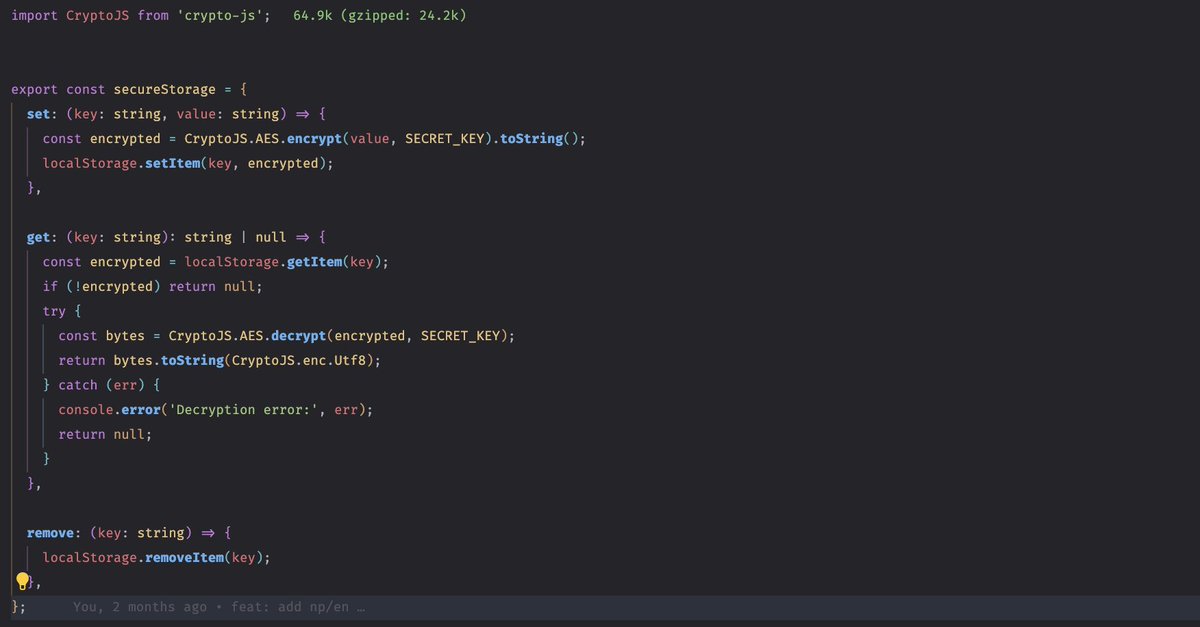Click 'bytes' in the const bytes declaration
This screenshot has width=1200, height=627.
coord(125,336)
